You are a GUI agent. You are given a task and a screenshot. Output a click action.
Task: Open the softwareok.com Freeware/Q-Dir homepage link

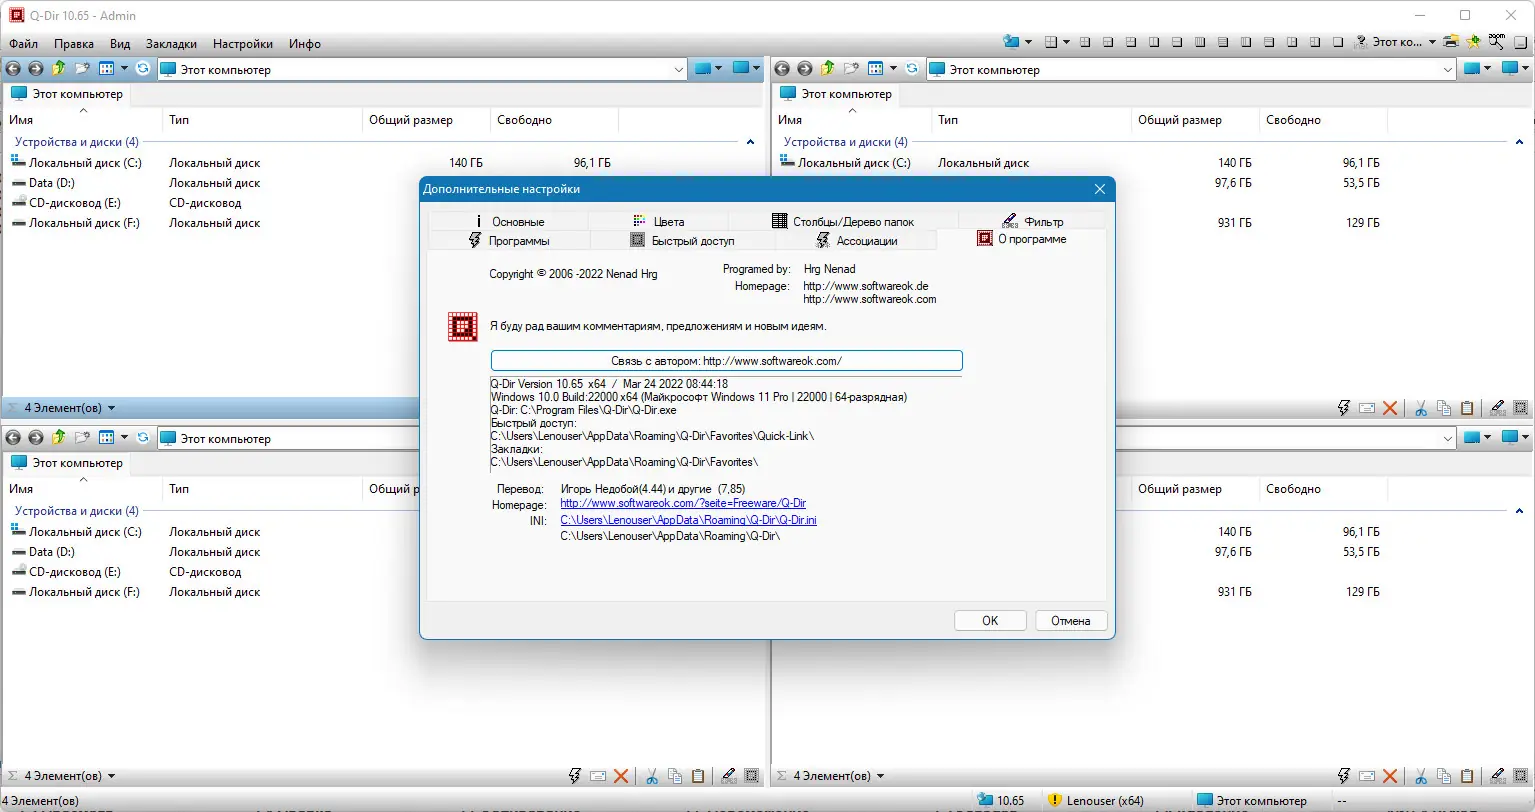tap(683, 503)
